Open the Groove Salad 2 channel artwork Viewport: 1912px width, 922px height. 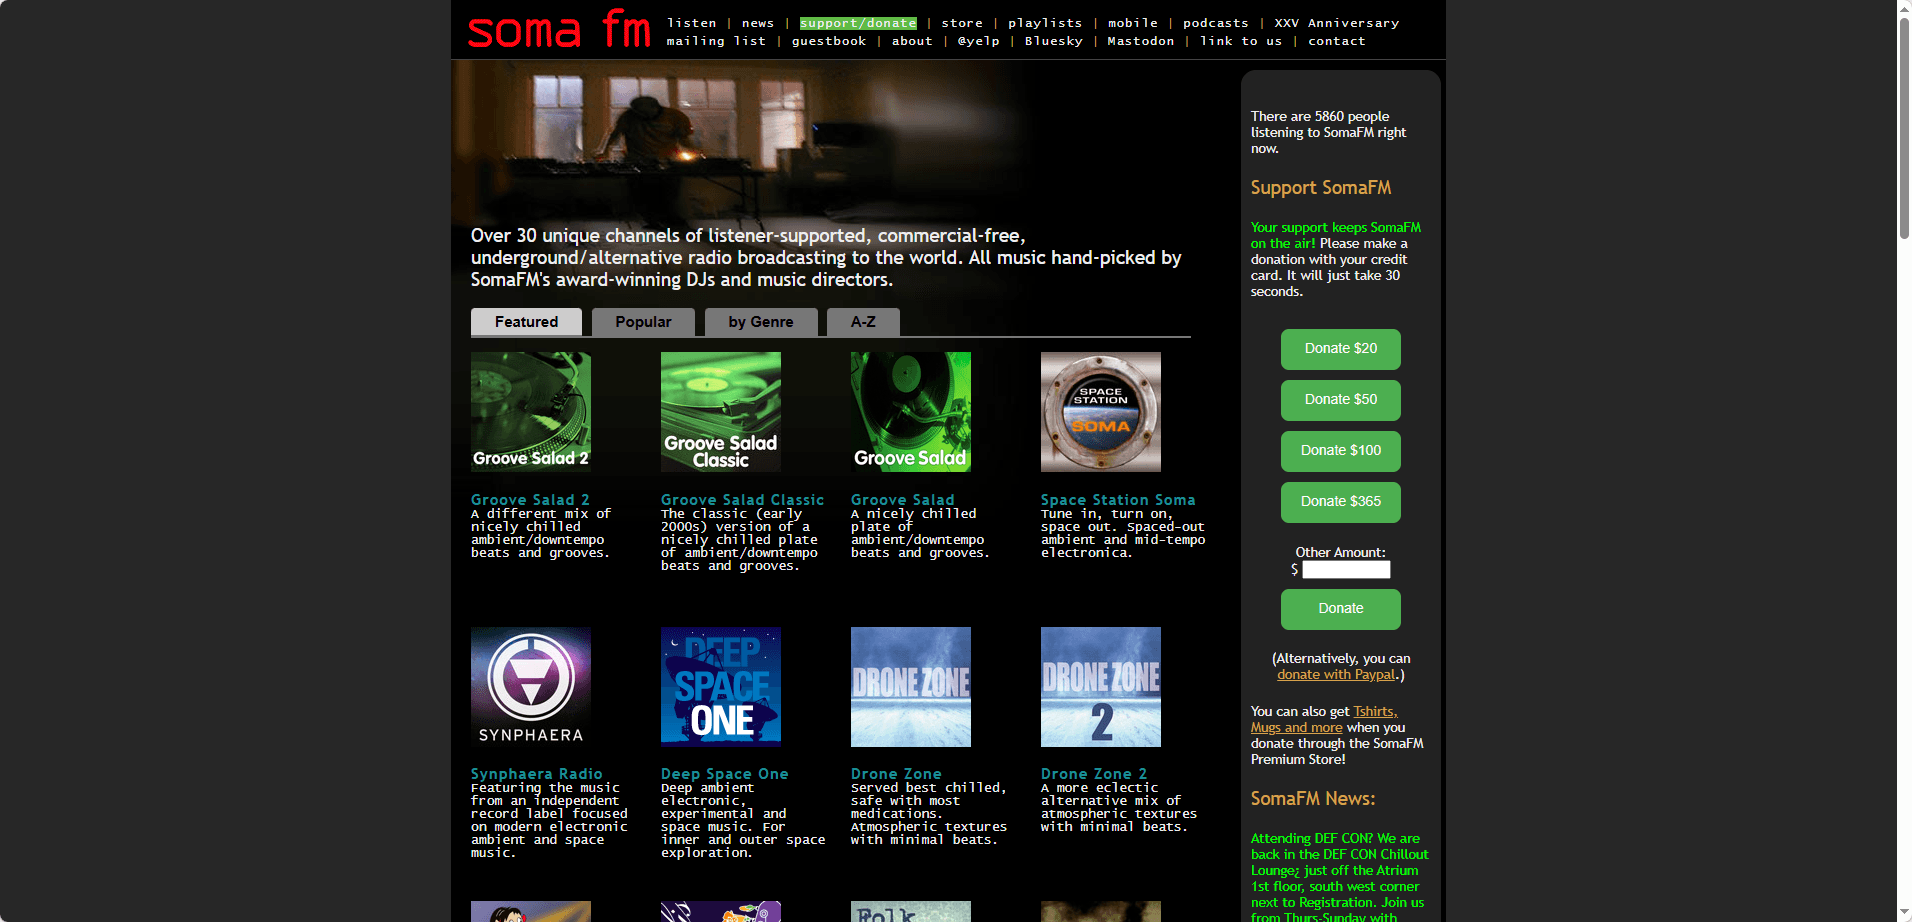tap(531, 412)
